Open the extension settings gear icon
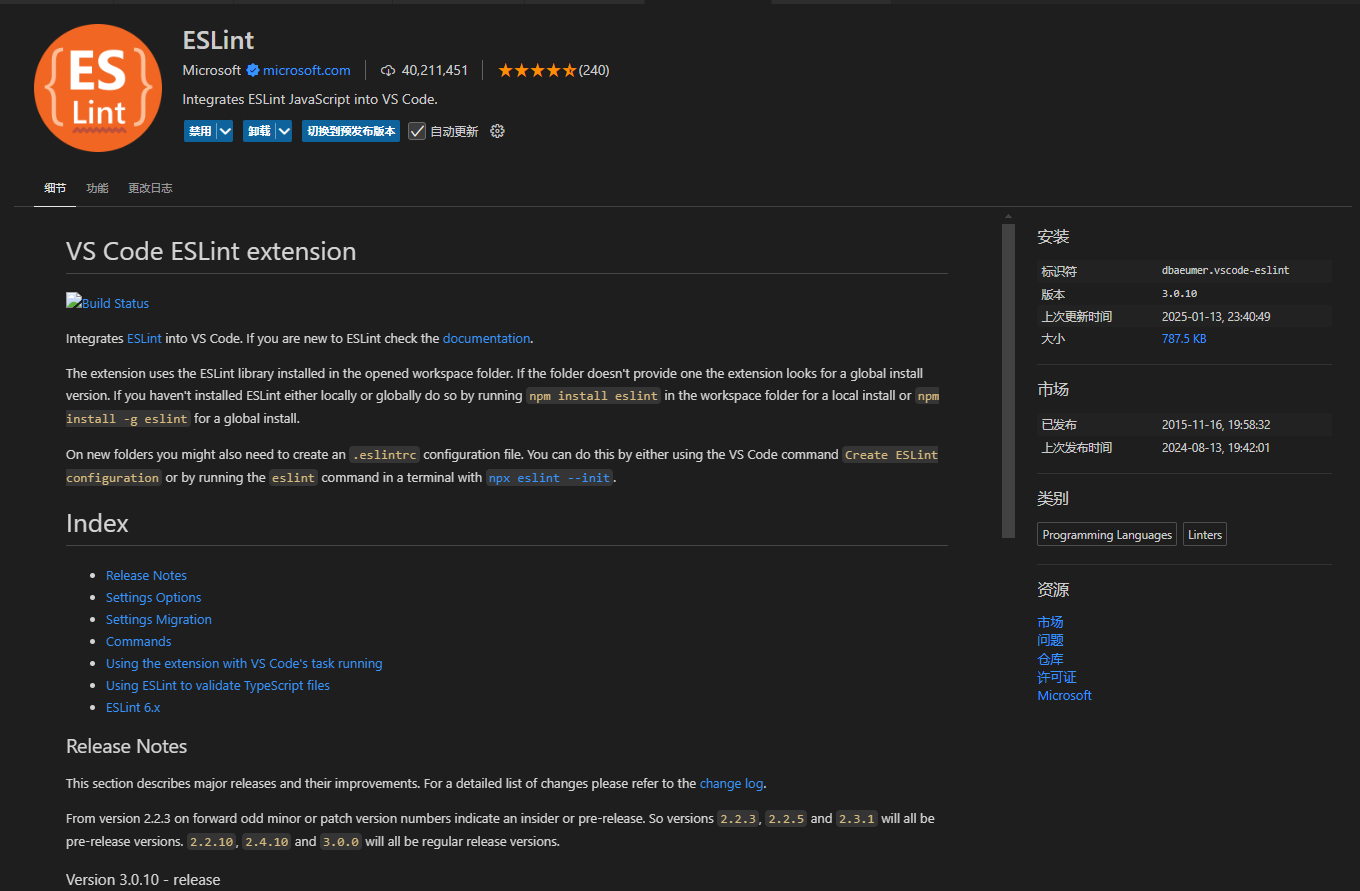 [497, 131]
